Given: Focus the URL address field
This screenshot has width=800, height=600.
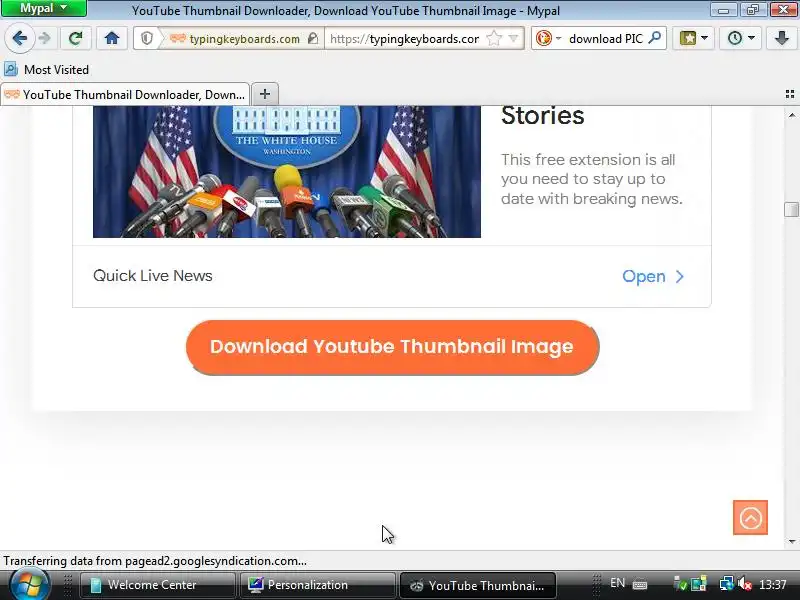Looking at the screenshot, I should 405,39.
